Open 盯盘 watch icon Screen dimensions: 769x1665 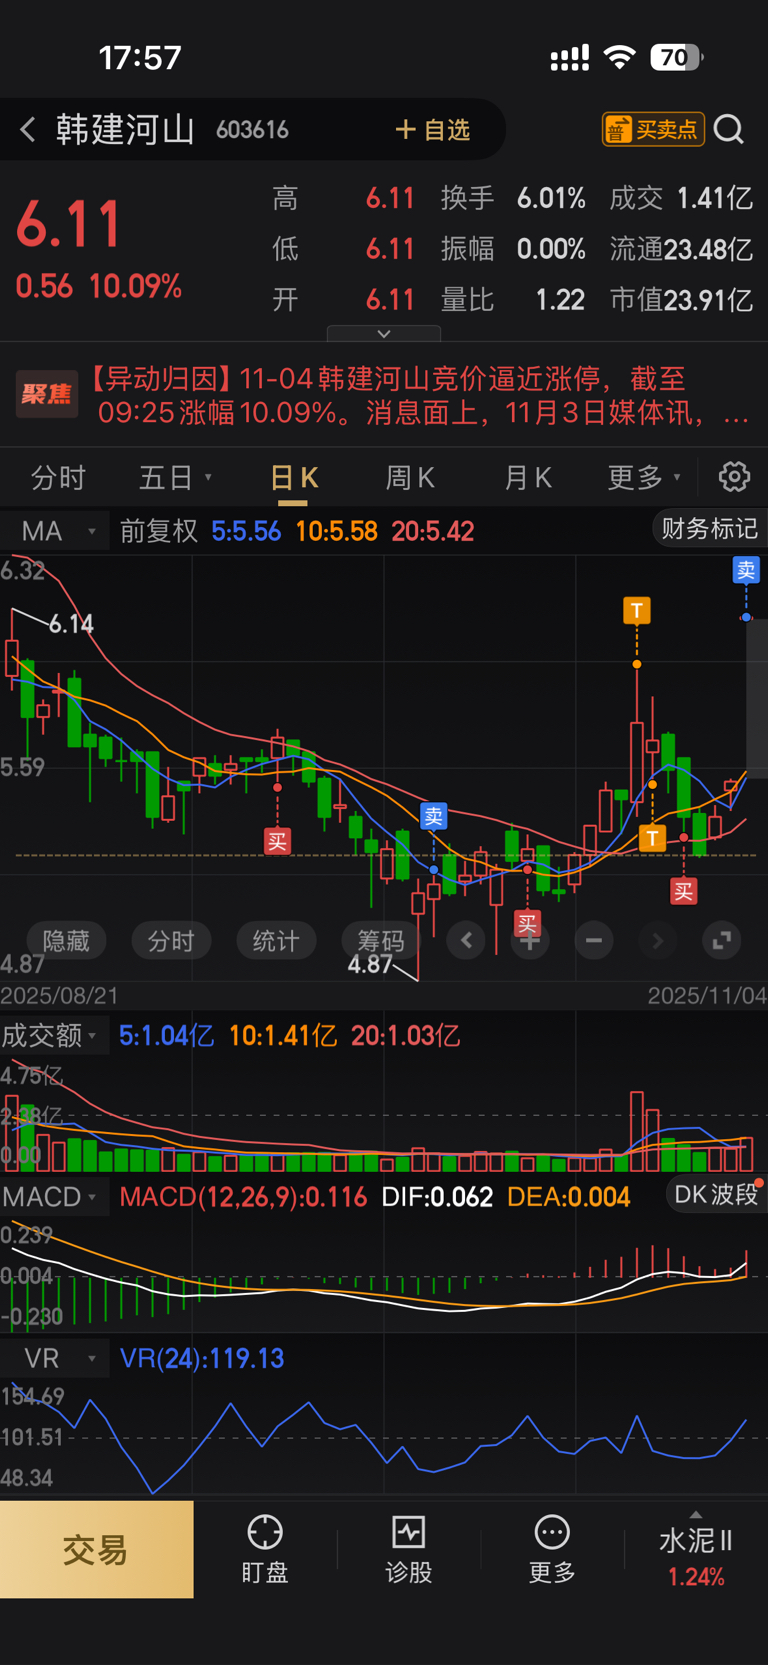click(x=265, y=1549)
